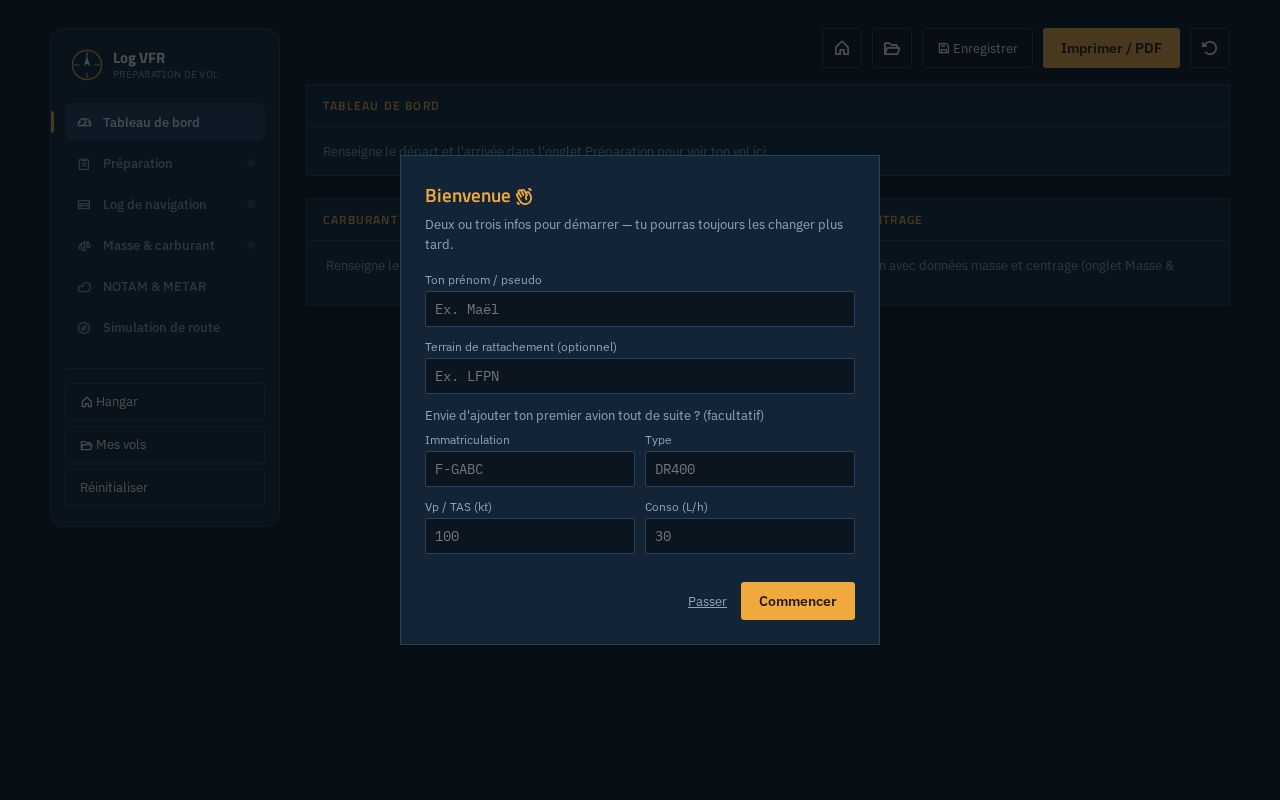The image size is (1280, 800).
Task: Select Simulation de route
Action: tap(165, 327)
